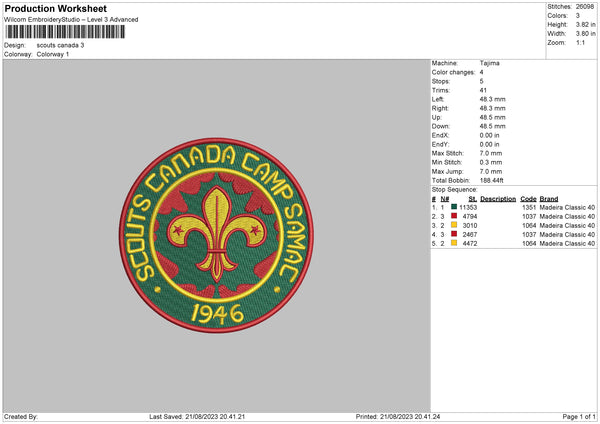Click the scouts patch design preview

tap(217, 235)
